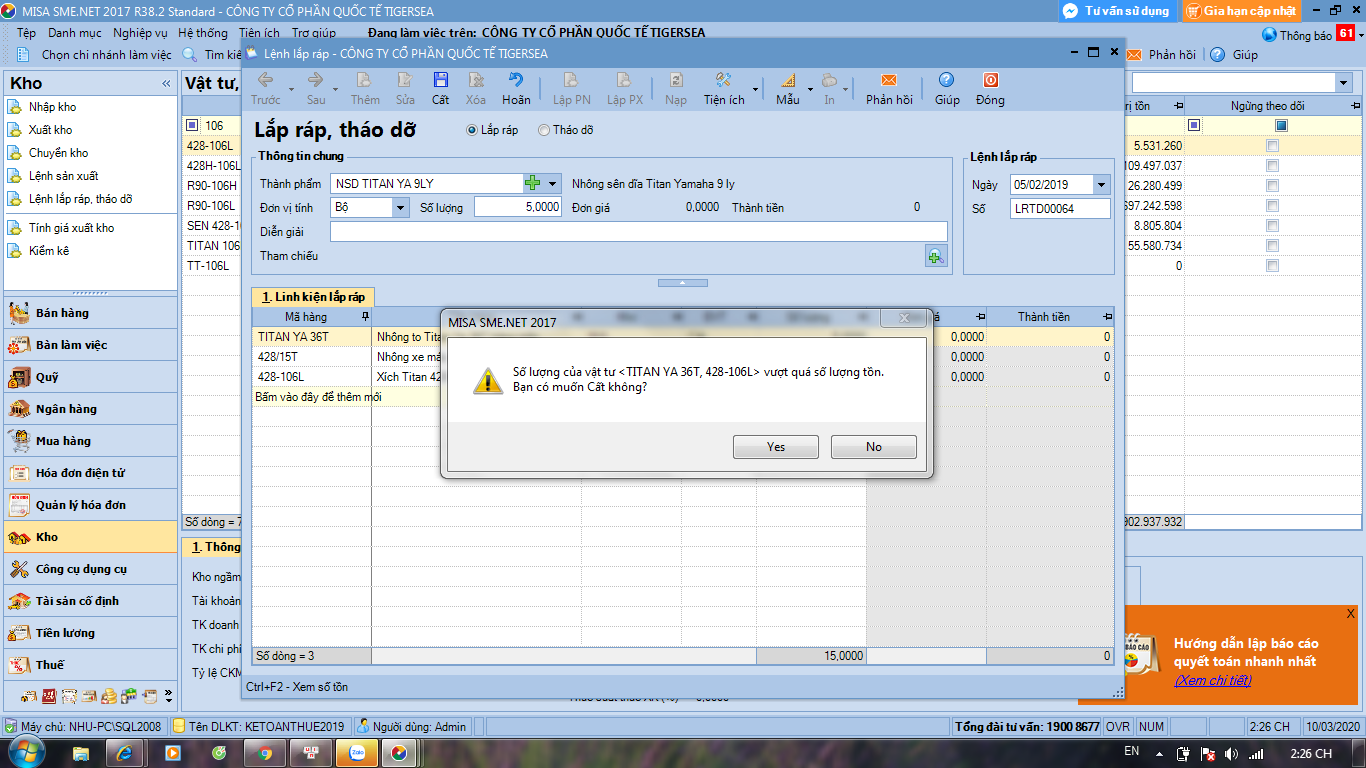Image resolution: width=1366 pixels, height=768 pixels.
Task: Click Yes in the warning dialog
Action: point(775,447)
